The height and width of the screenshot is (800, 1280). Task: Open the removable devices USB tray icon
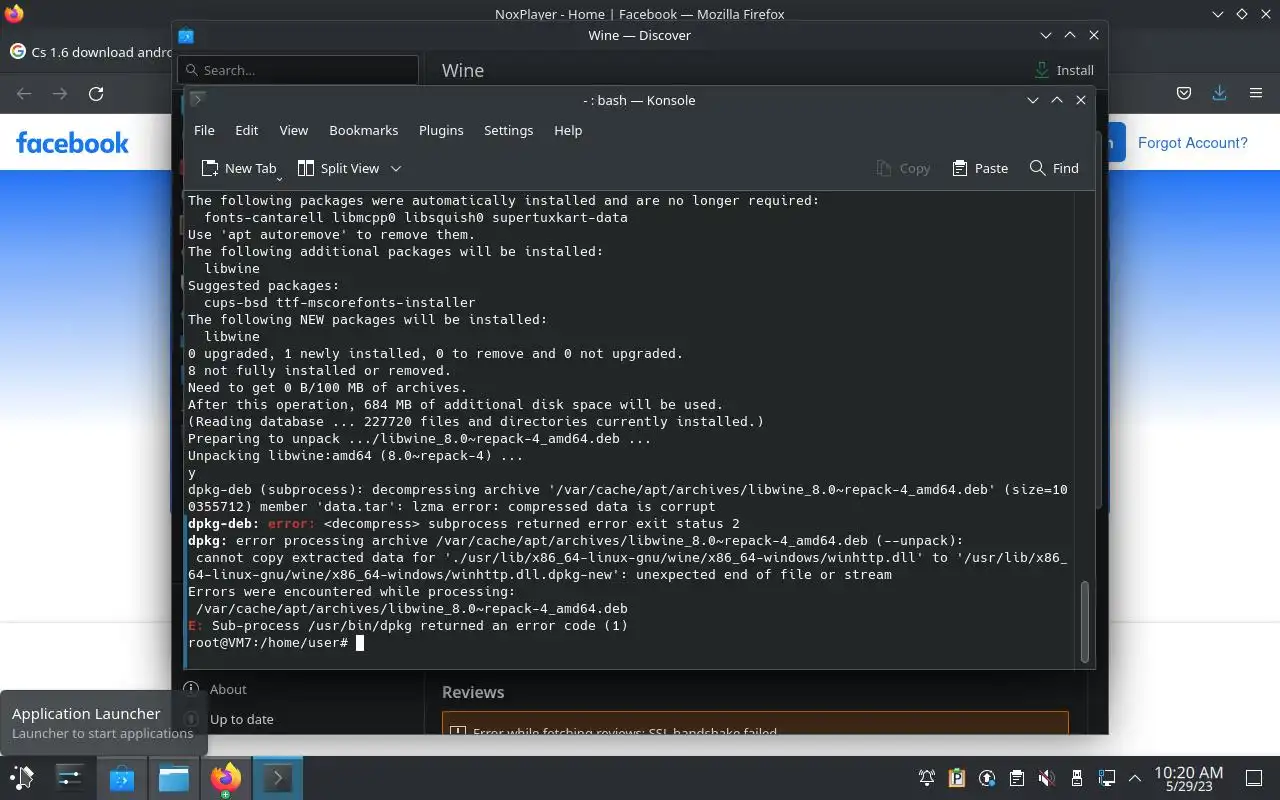pyautogui.click(x=1077, y=778)
